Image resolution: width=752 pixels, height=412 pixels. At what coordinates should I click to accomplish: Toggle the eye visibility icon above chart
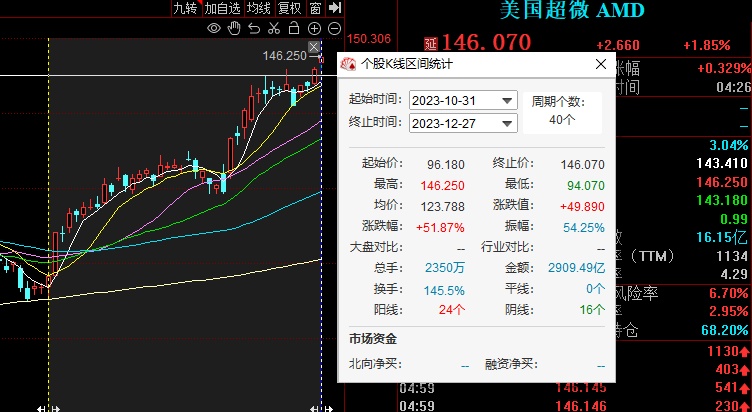(214, 28)
